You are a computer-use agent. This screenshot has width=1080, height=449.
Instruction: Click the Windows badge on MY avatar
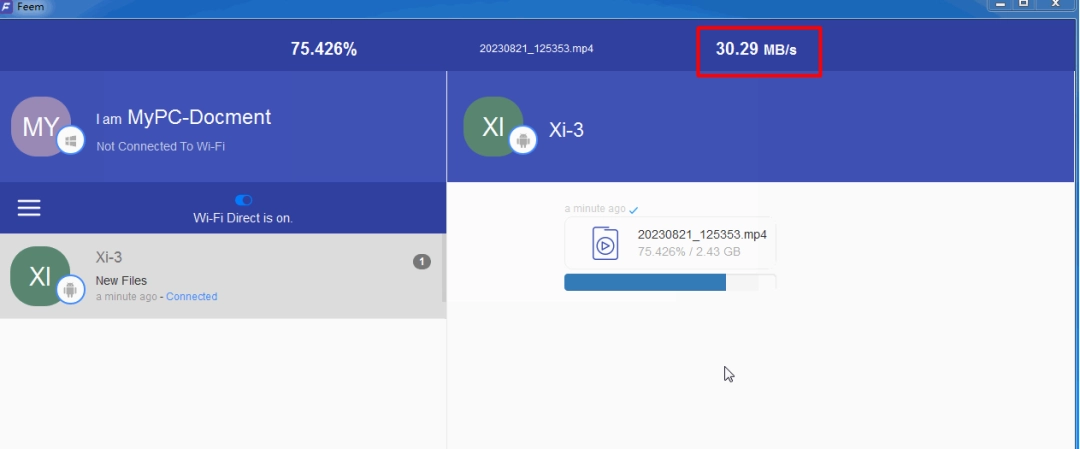(70, 140)
